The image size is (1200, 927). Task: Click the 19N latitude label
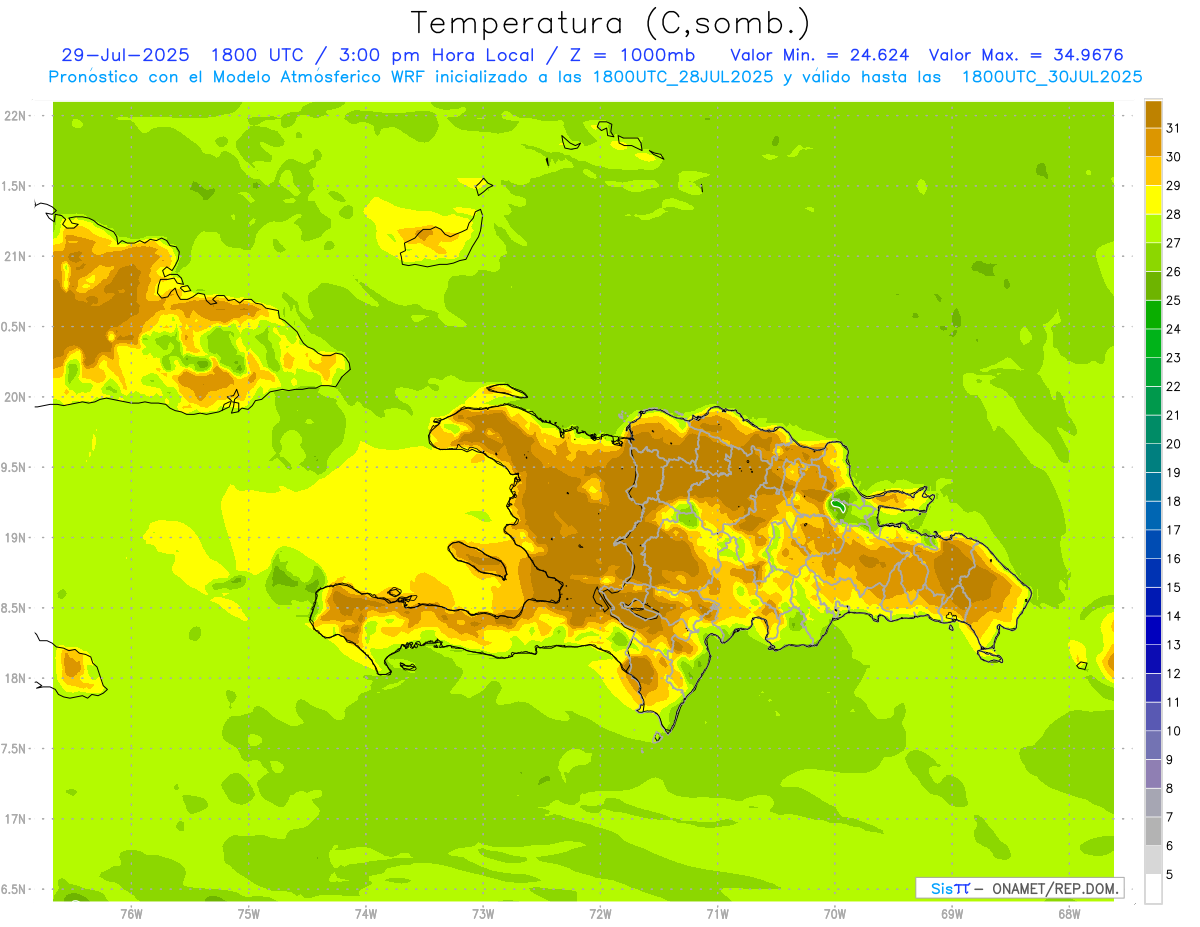(x=17, y=538)
